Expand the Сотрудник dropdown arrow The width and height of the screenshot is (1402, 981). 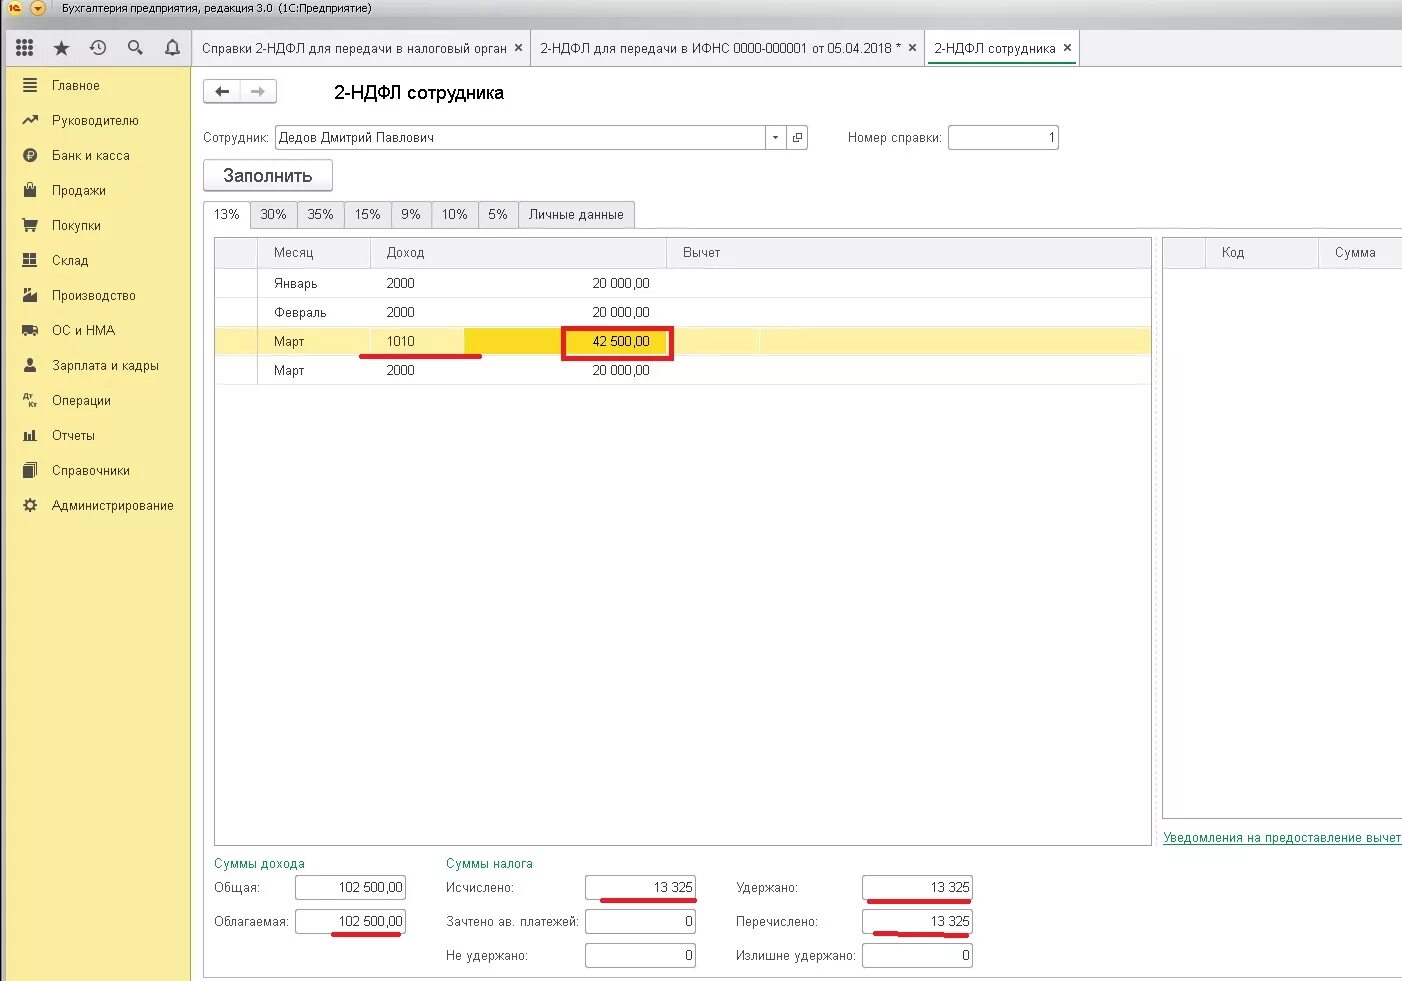point(776,138)
